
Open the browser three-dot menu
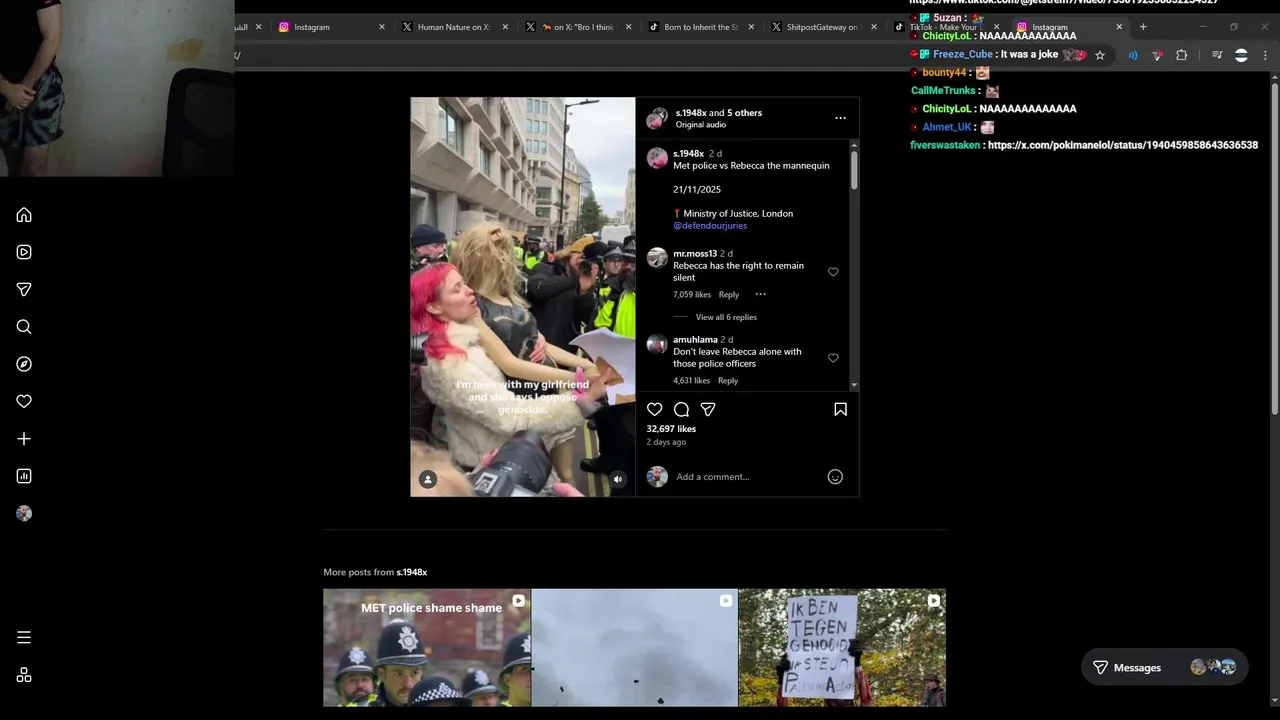(x=1265, y=55)
